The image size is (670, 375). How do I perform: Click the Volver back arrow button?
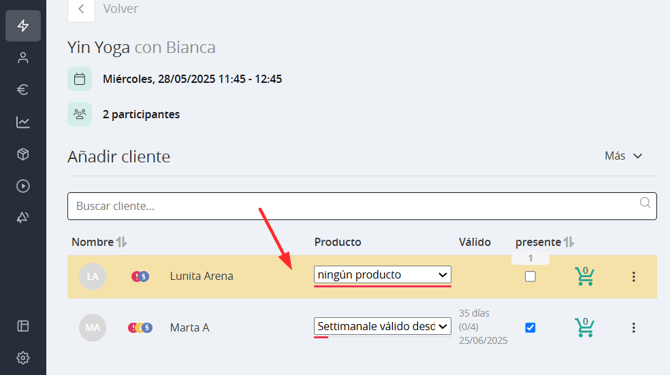(x=81, y=9)
